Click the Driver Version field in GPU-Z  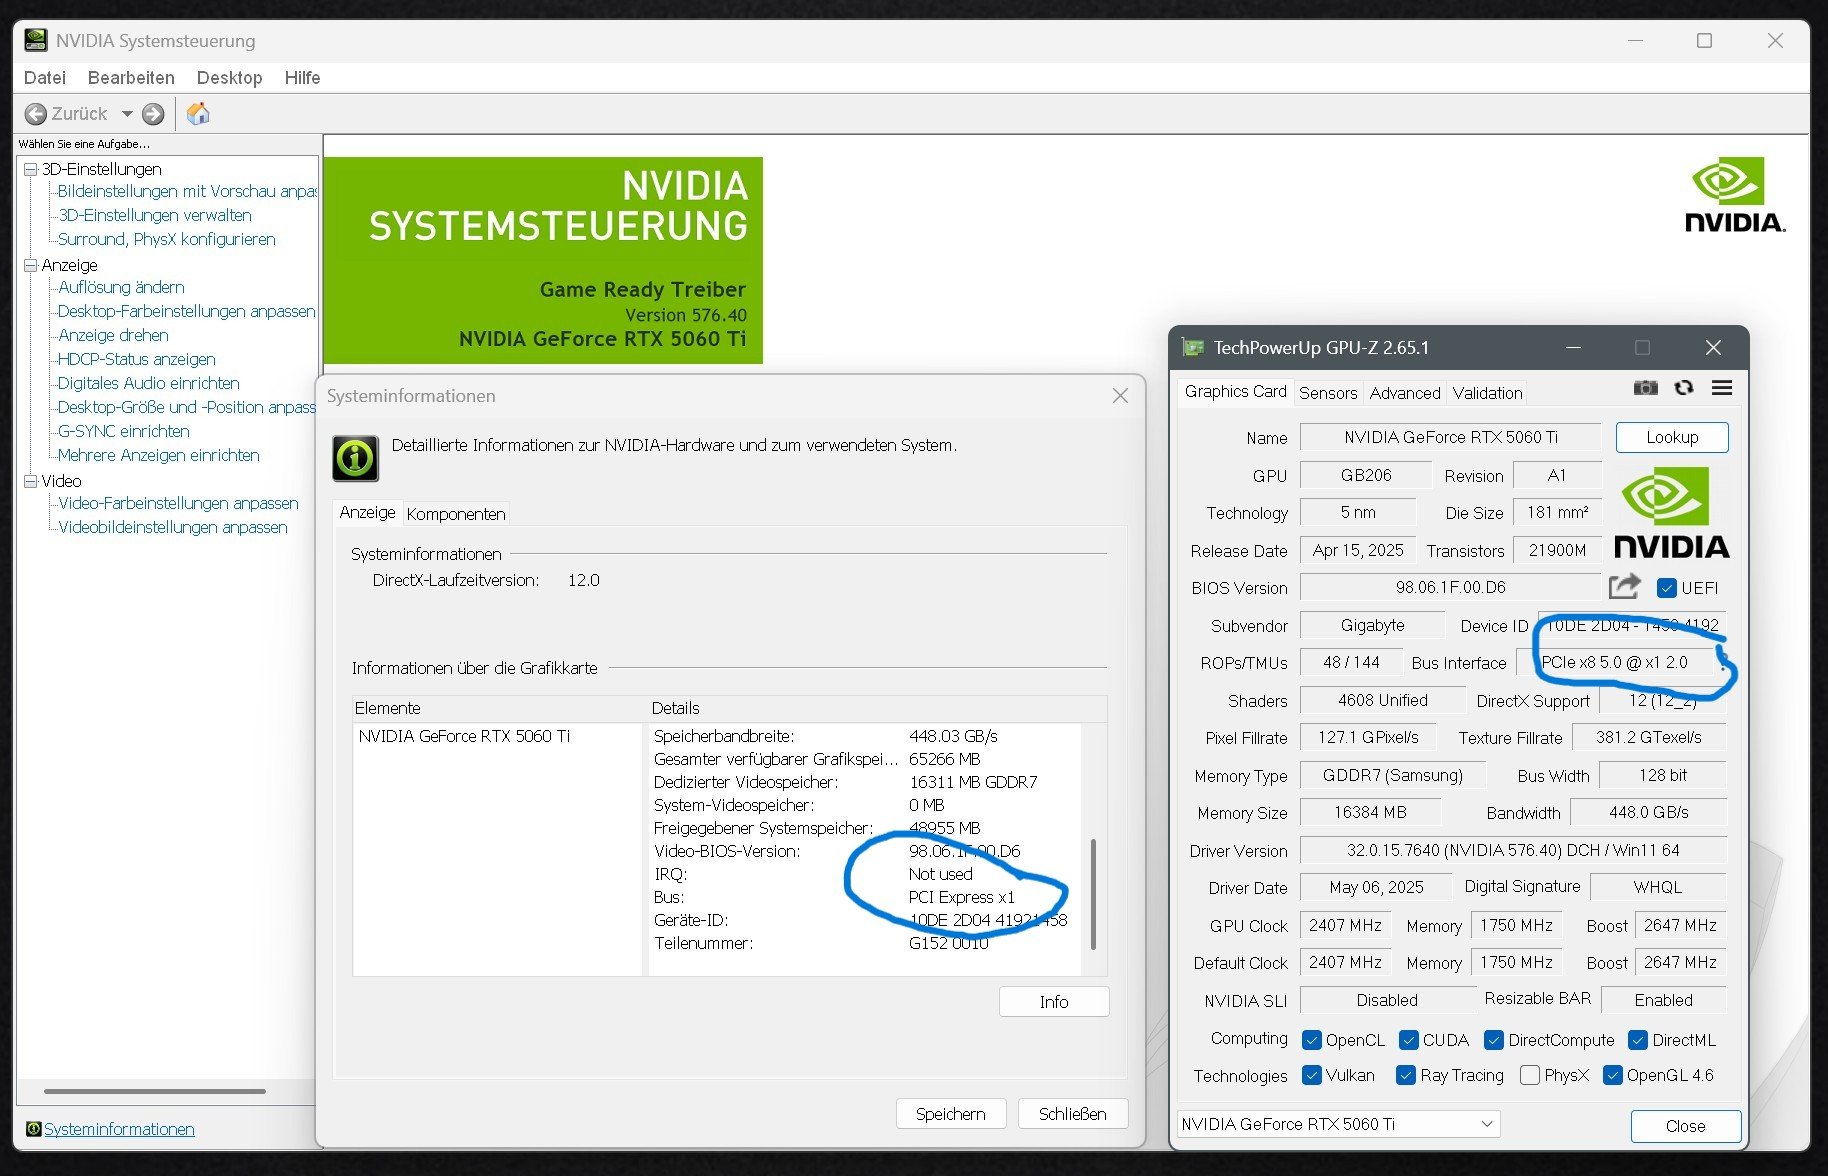click(1513, 850)
